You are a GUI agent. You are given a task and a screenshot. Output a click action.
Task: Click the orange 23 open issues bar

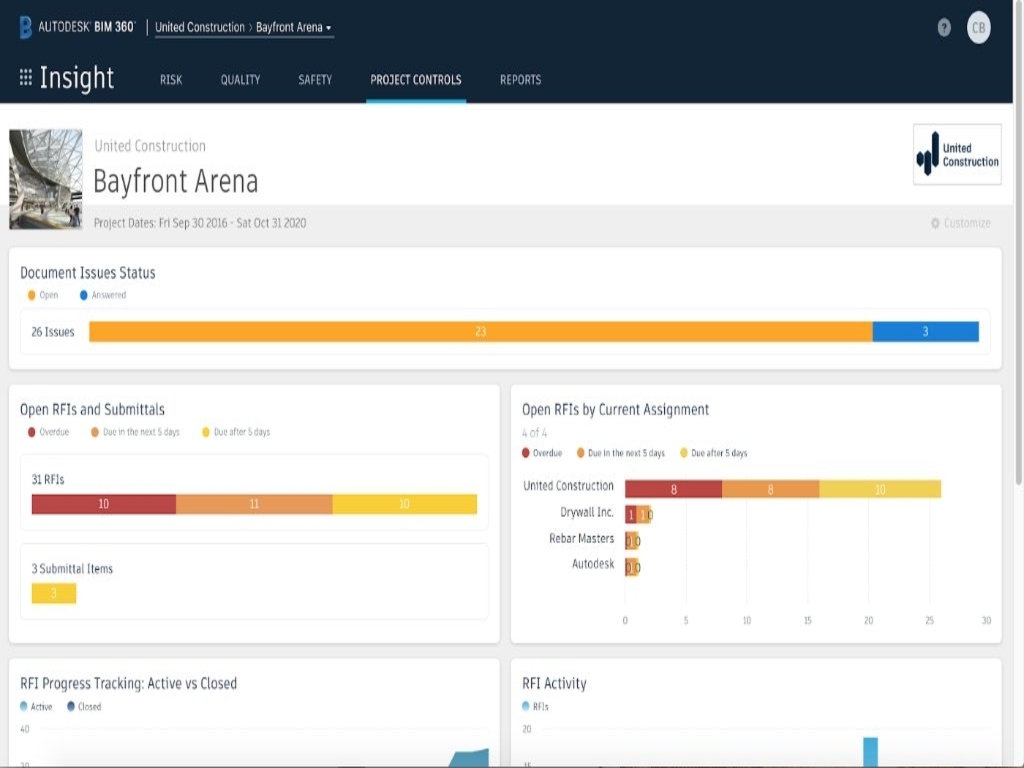tap(481, 332)
